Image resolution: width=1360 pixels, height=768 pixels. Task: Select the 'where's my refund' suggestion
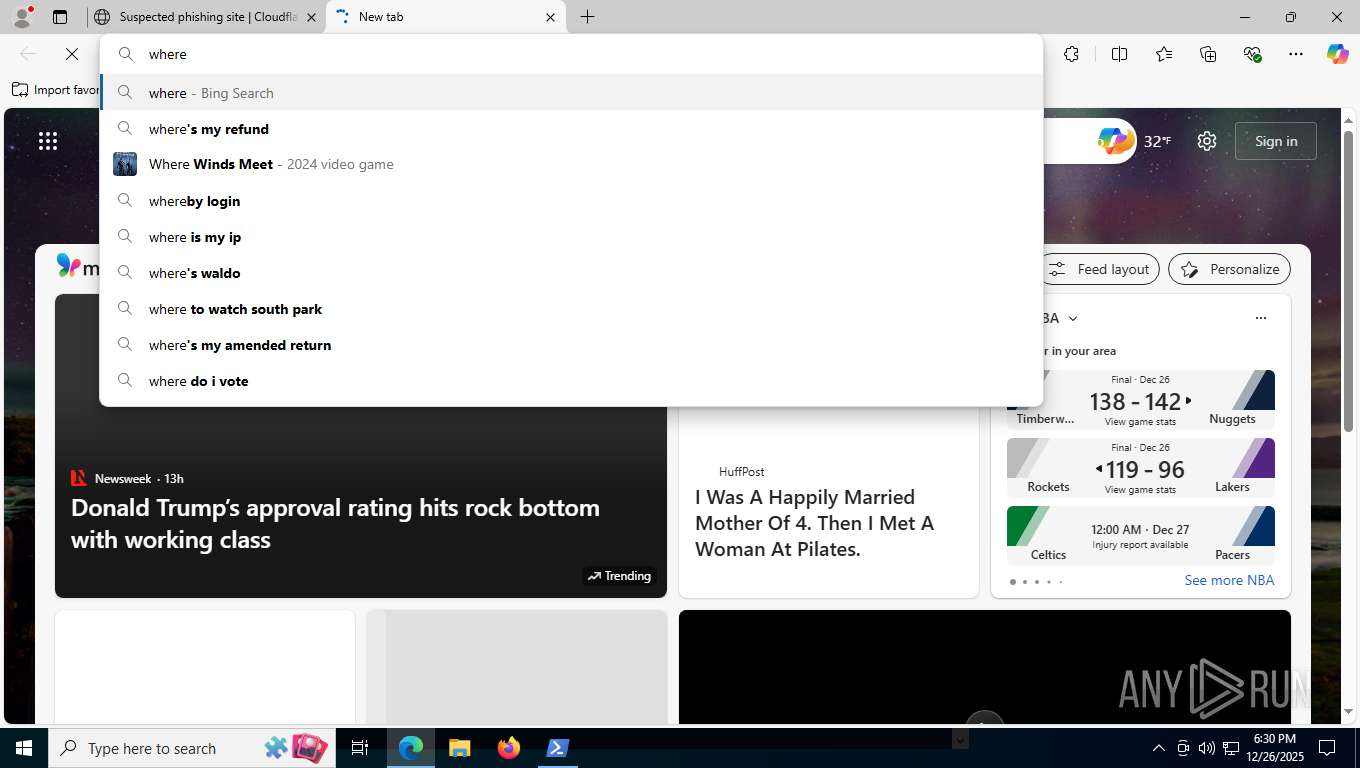pos(570,129)
